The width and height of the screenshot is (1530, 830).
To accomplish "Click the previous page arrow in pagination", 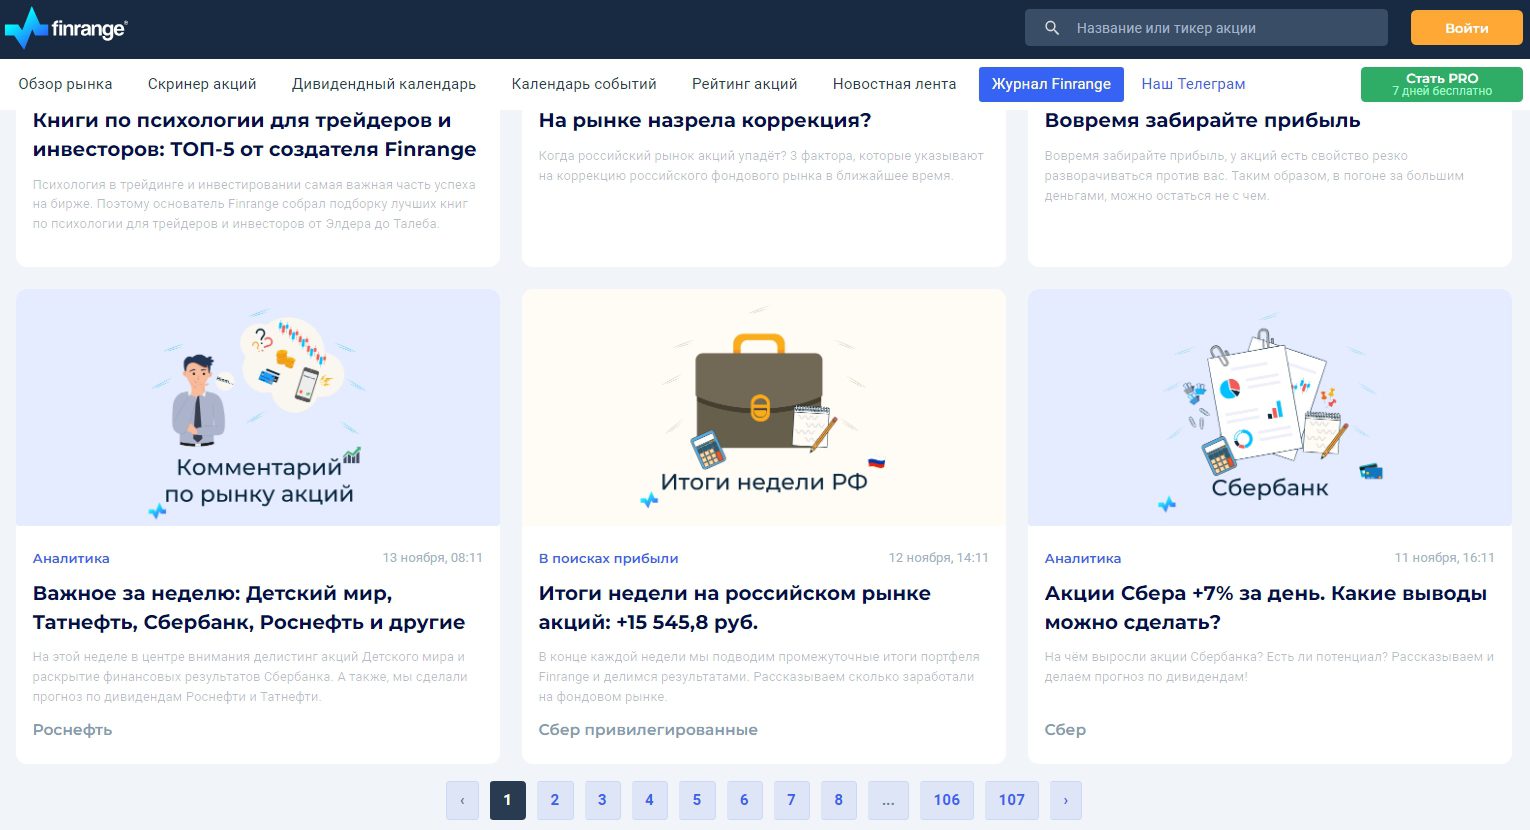I will tap(462, 800).
